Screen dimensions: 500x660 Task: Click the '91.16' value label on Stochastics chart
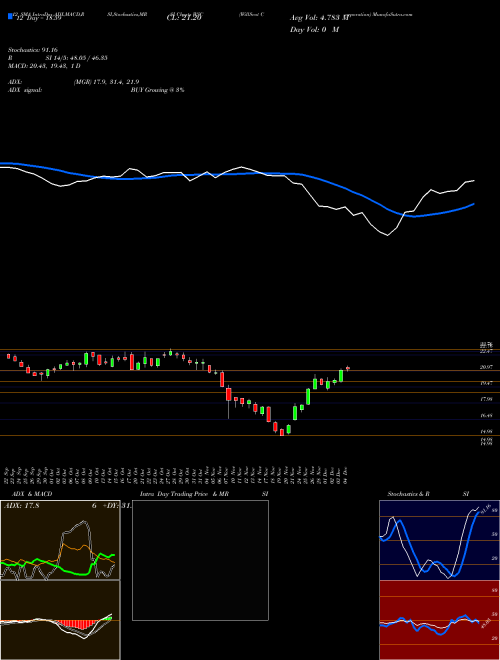click(484, 508)
